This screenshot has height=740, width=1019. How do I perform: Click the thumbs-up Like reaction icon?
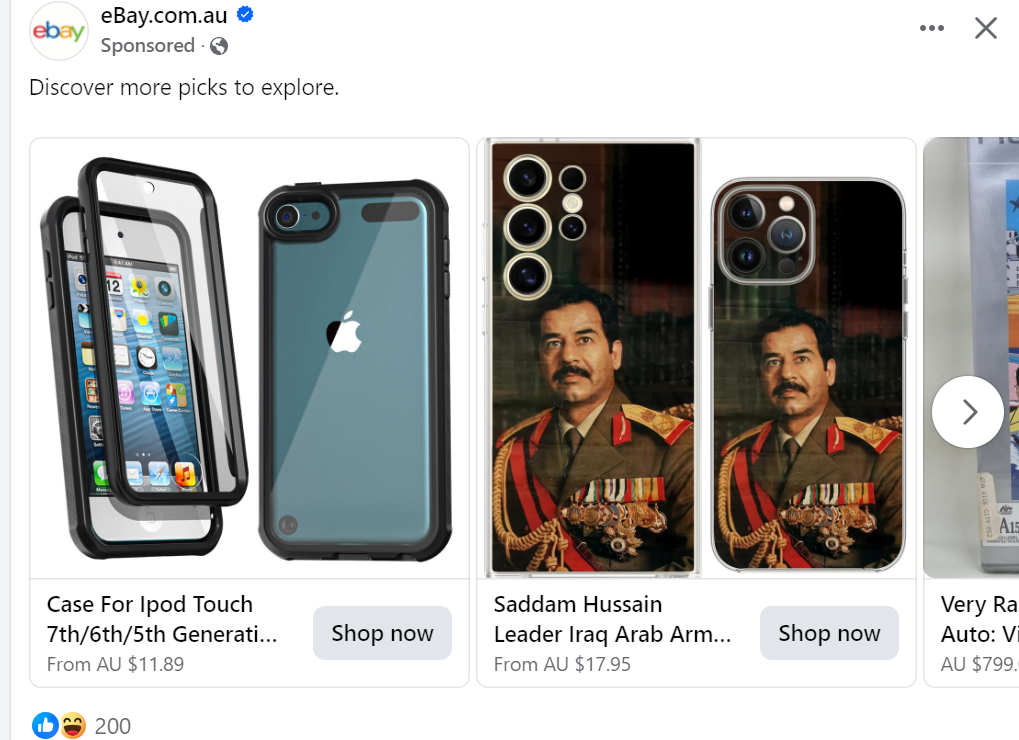point(45,725)
